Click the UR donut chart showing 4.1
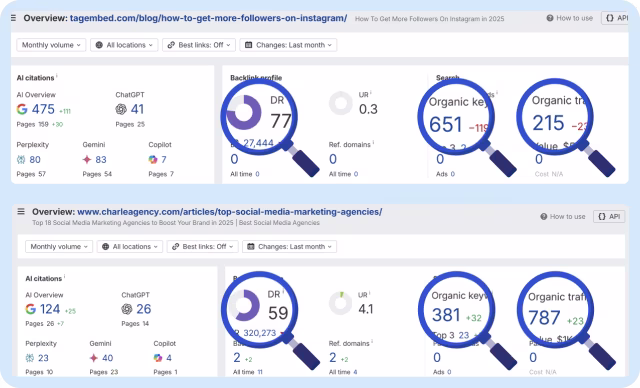The image size is (640, 388). coord(340,303)
